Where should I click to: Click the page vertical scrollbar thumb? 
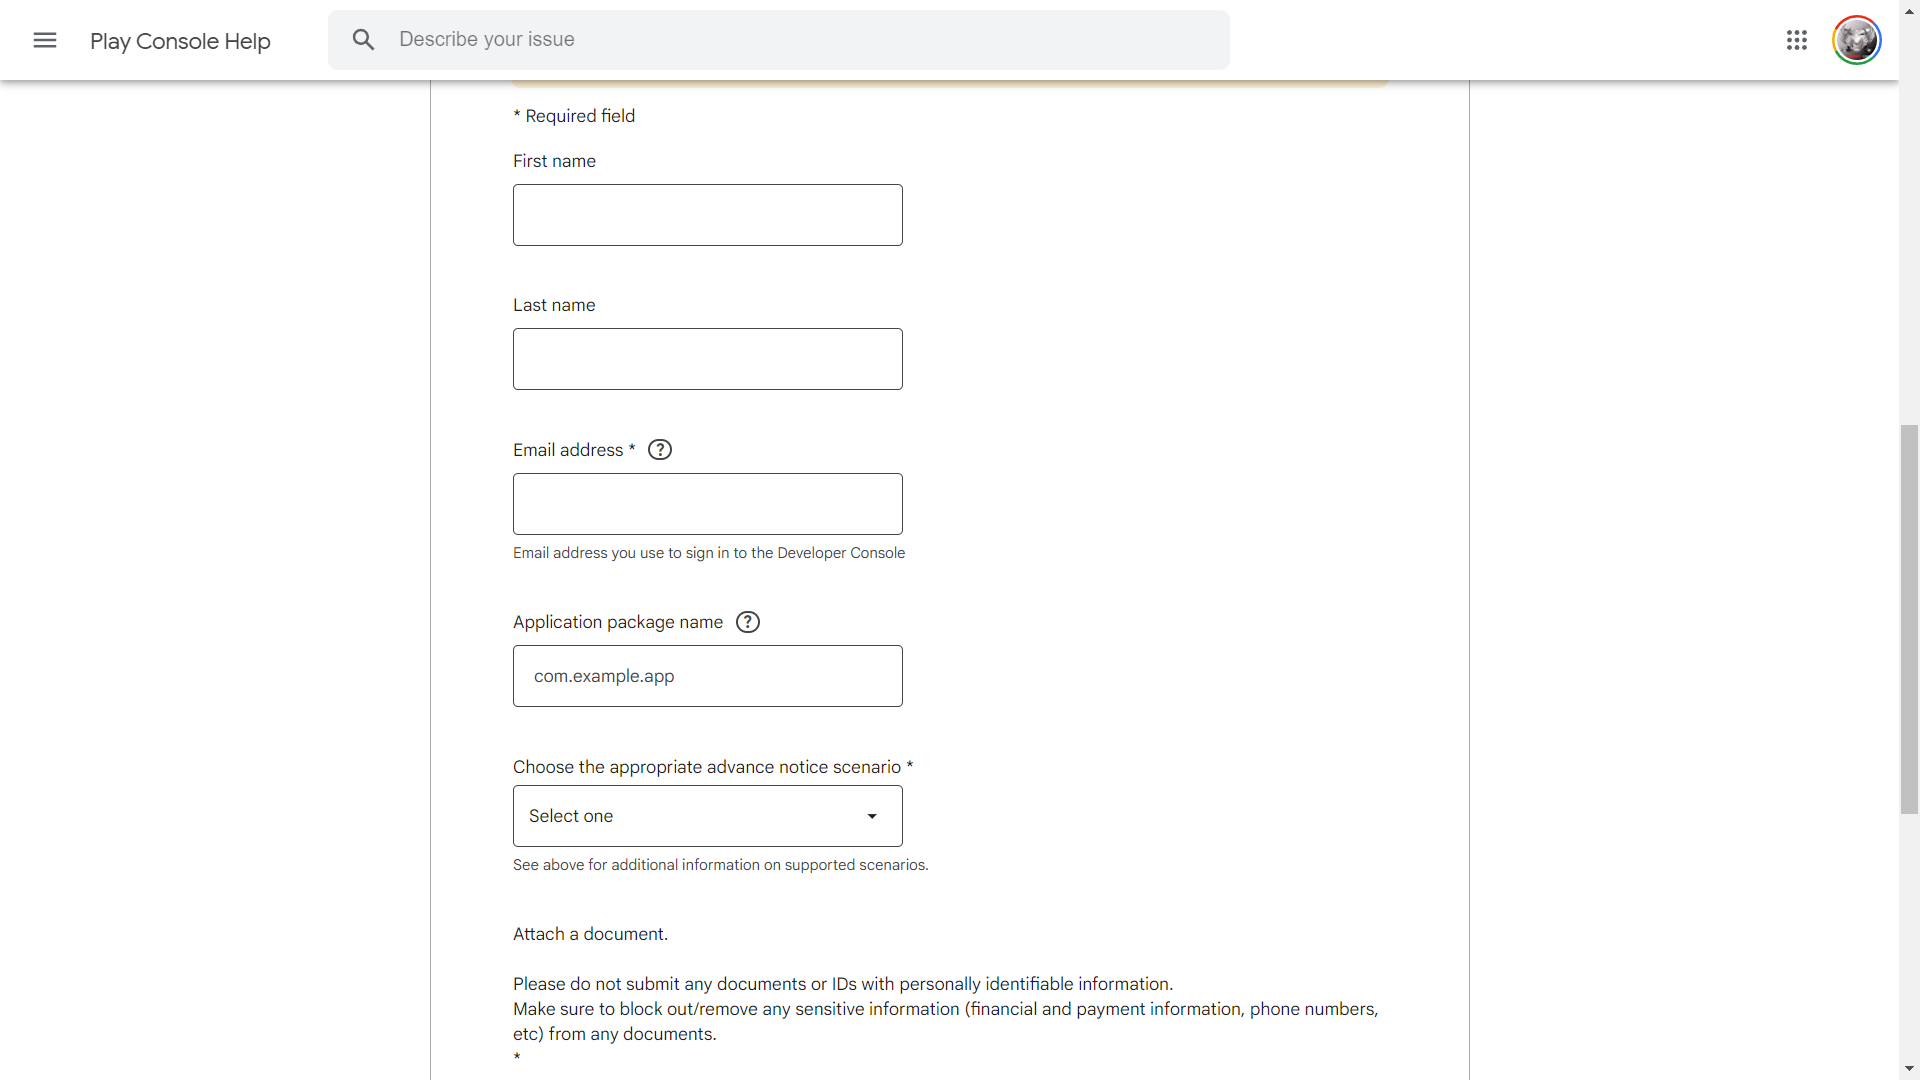1910,620
